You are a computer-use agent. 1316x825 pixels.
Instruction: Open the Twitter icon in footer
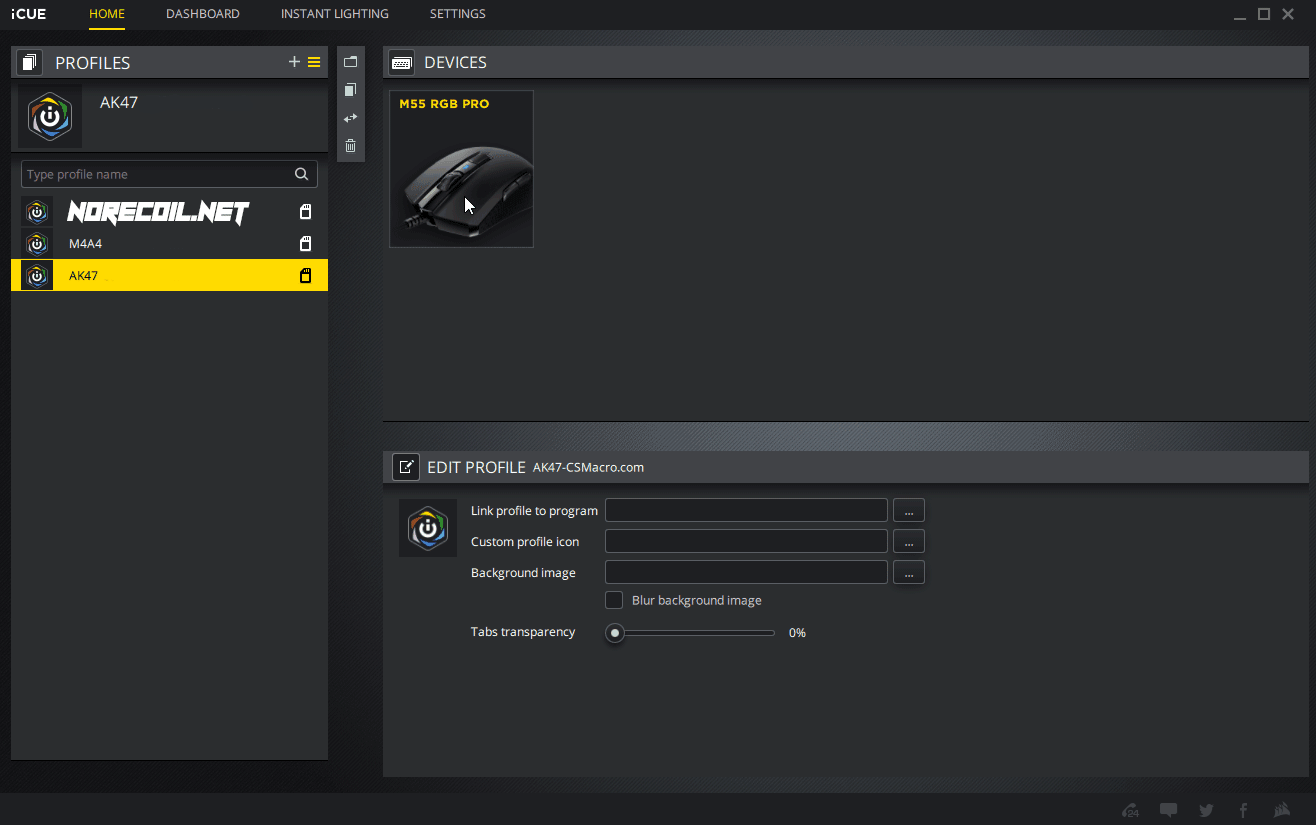pyautogui.click(x=1206, y=810)
